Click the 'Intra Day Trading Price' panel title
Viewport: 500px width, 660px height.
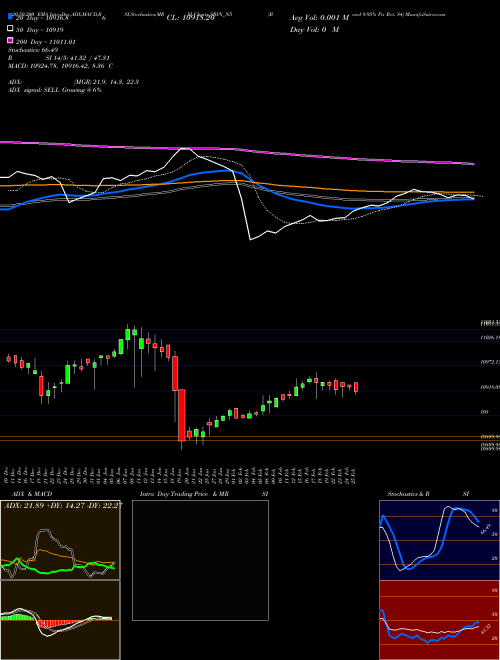click(174, 494)
